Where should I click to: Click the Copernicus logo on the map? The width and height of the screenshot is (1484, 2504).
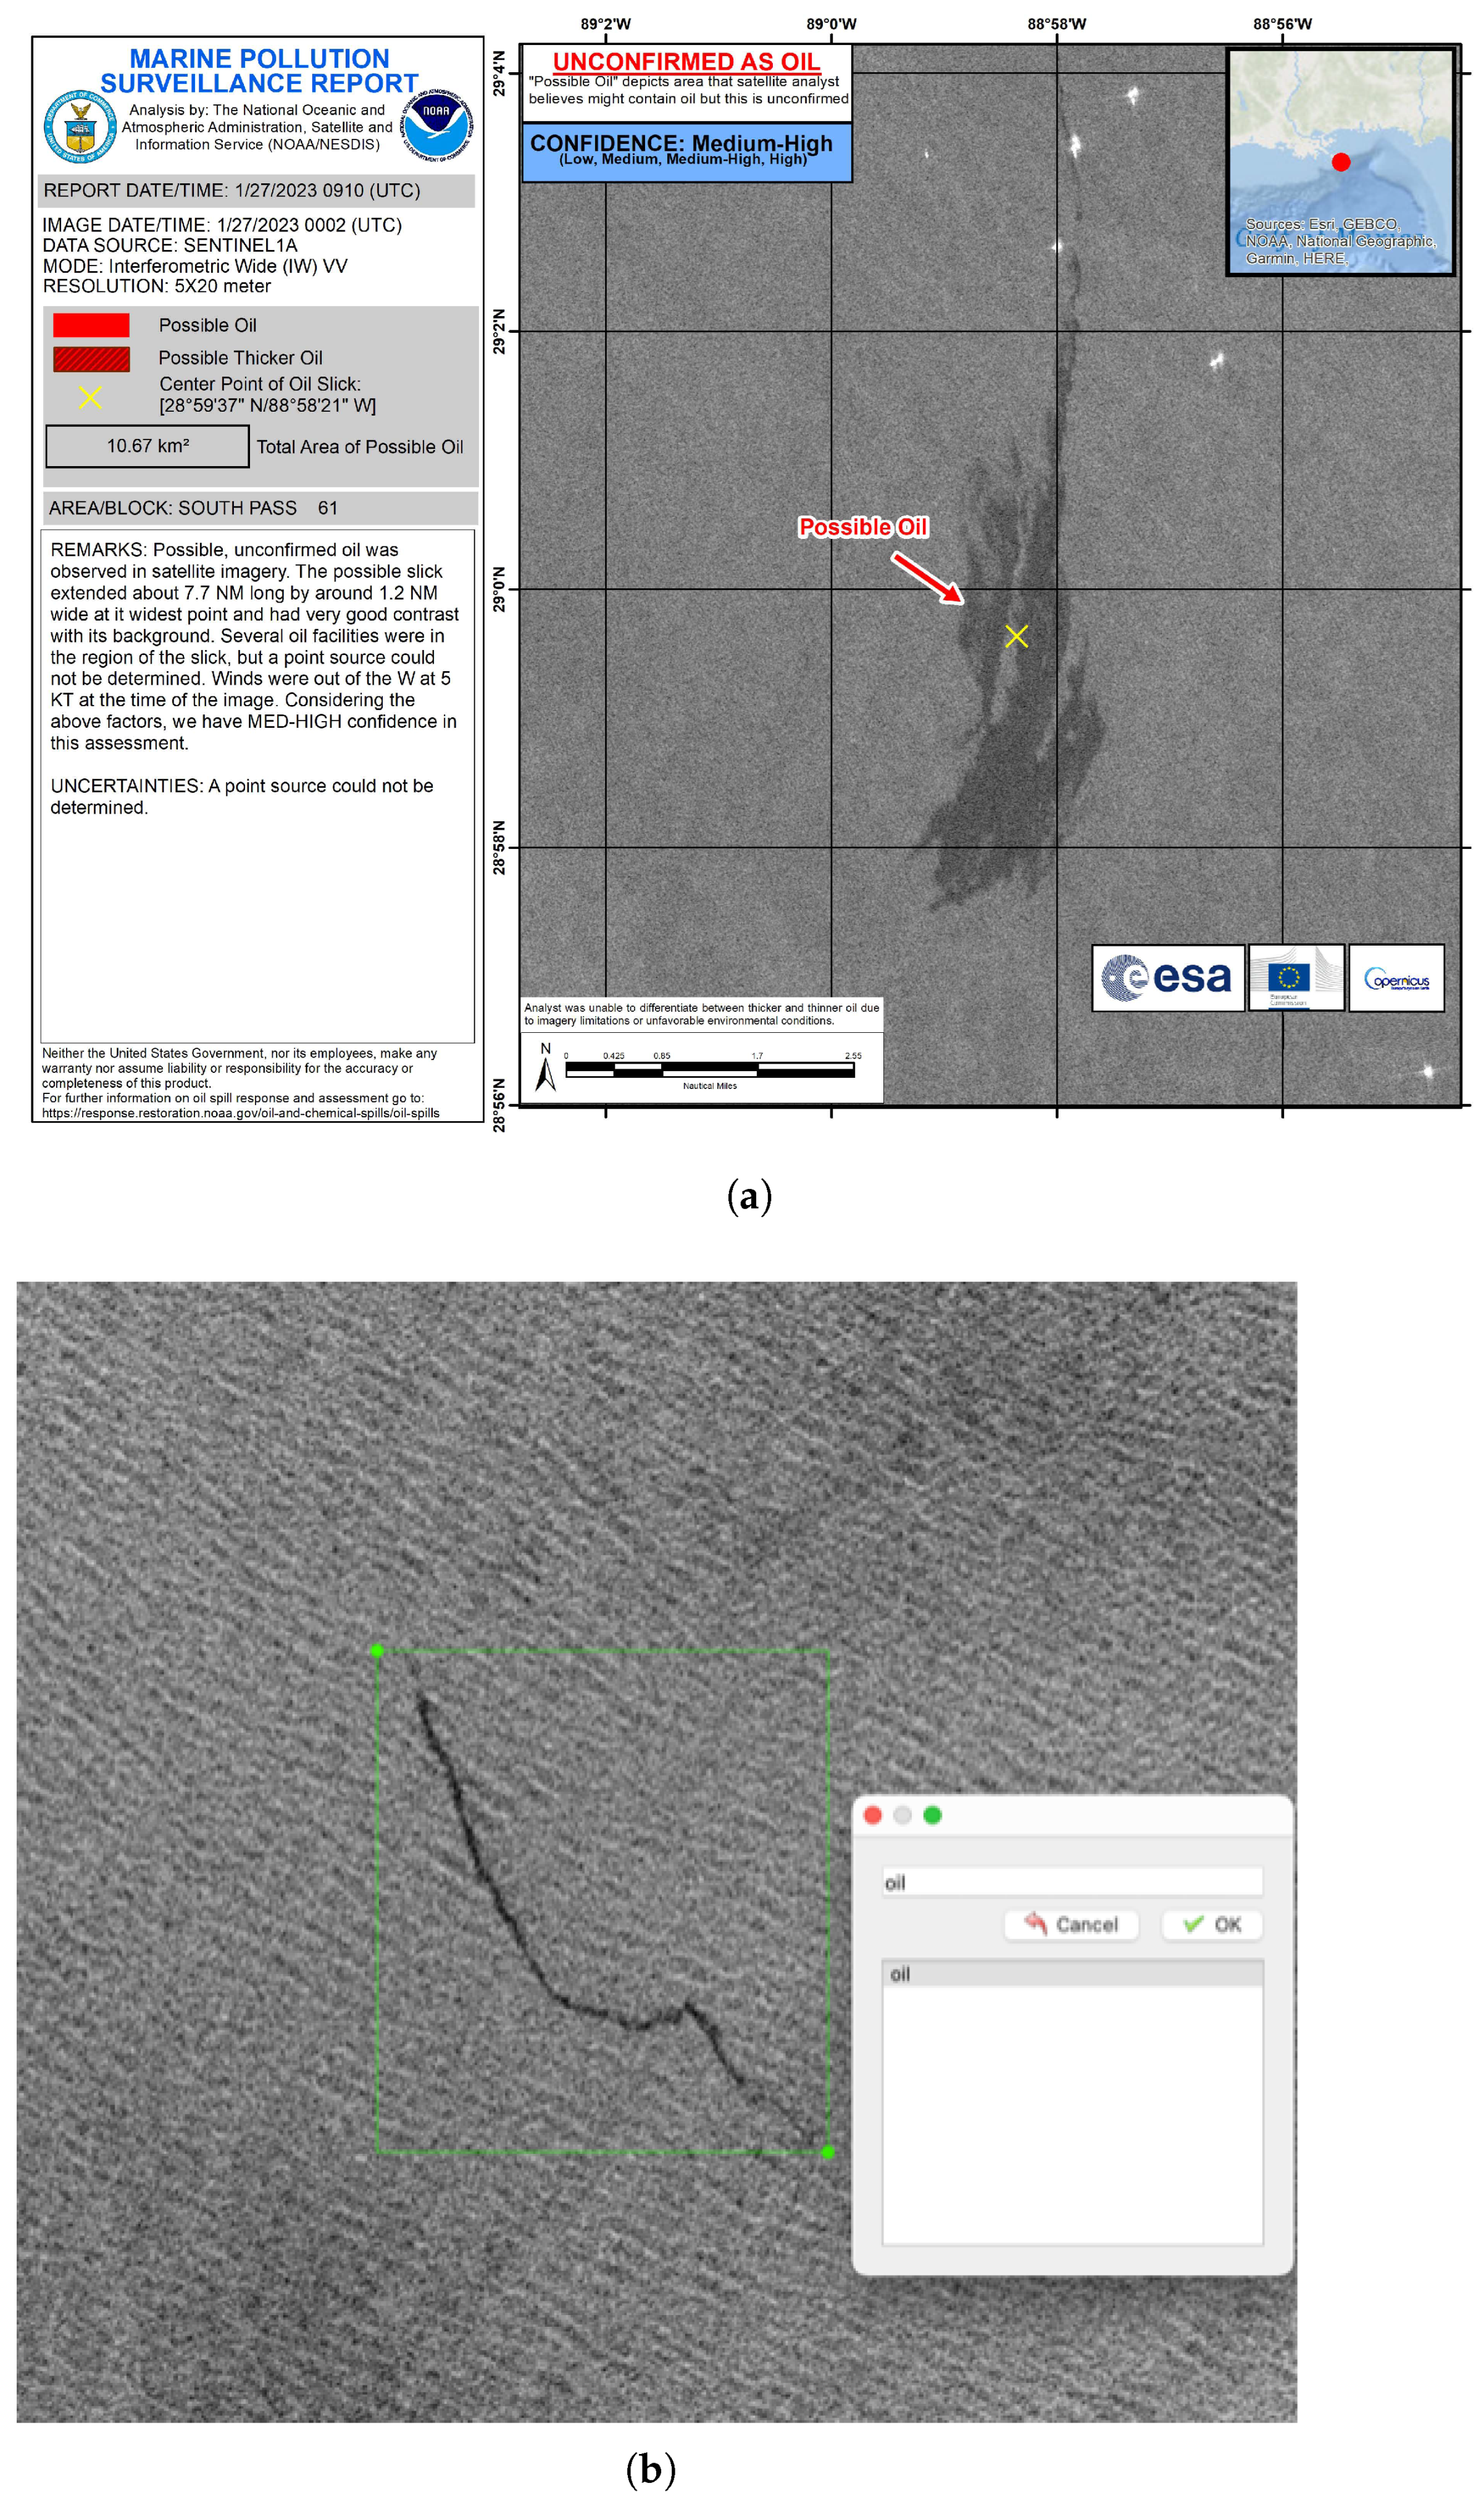tap(1396, 978)
